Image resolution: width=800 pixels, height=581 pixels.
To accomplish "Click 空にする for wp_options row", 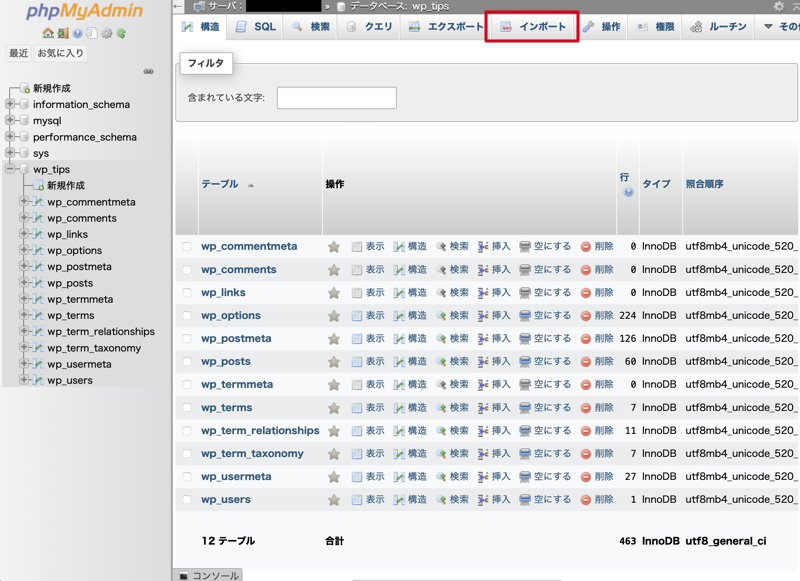I will (x=545, y=316).
